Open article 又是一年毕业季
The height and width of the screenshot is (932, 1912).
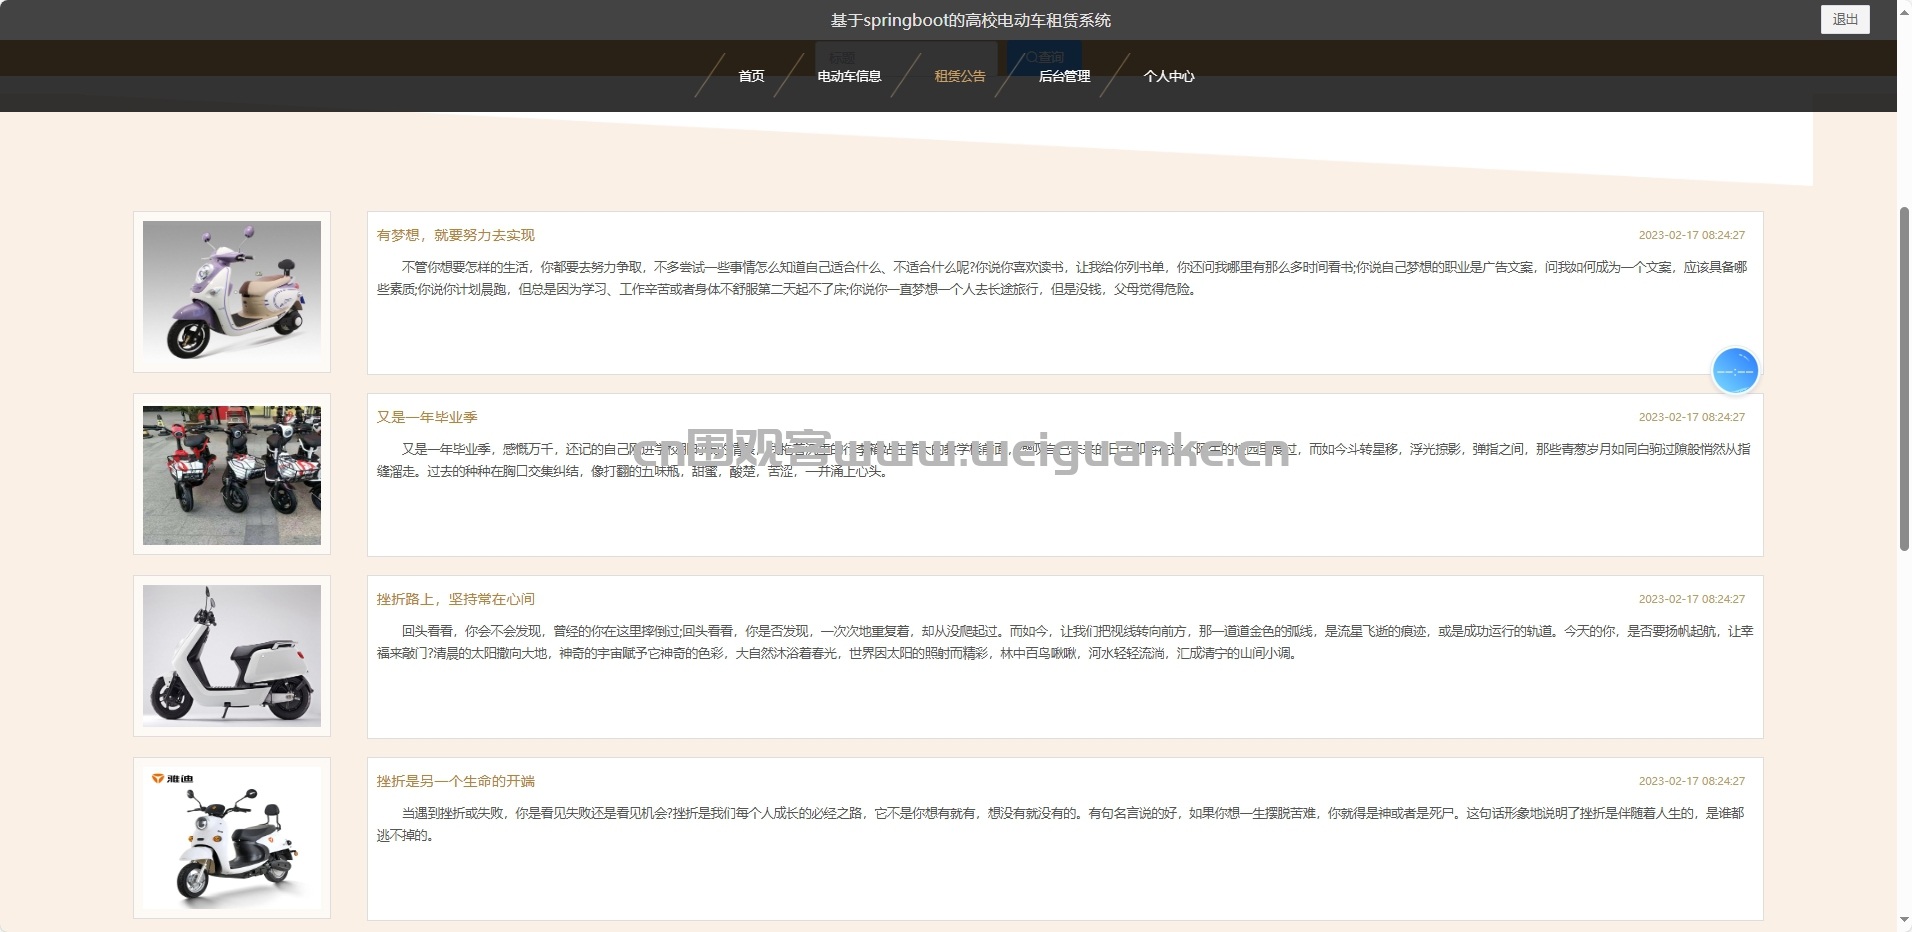coord(427,417)
